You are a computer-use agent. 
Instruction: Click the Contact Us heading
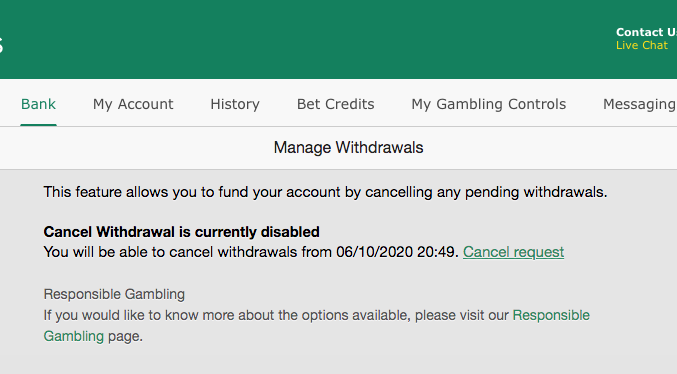point(646,32)
